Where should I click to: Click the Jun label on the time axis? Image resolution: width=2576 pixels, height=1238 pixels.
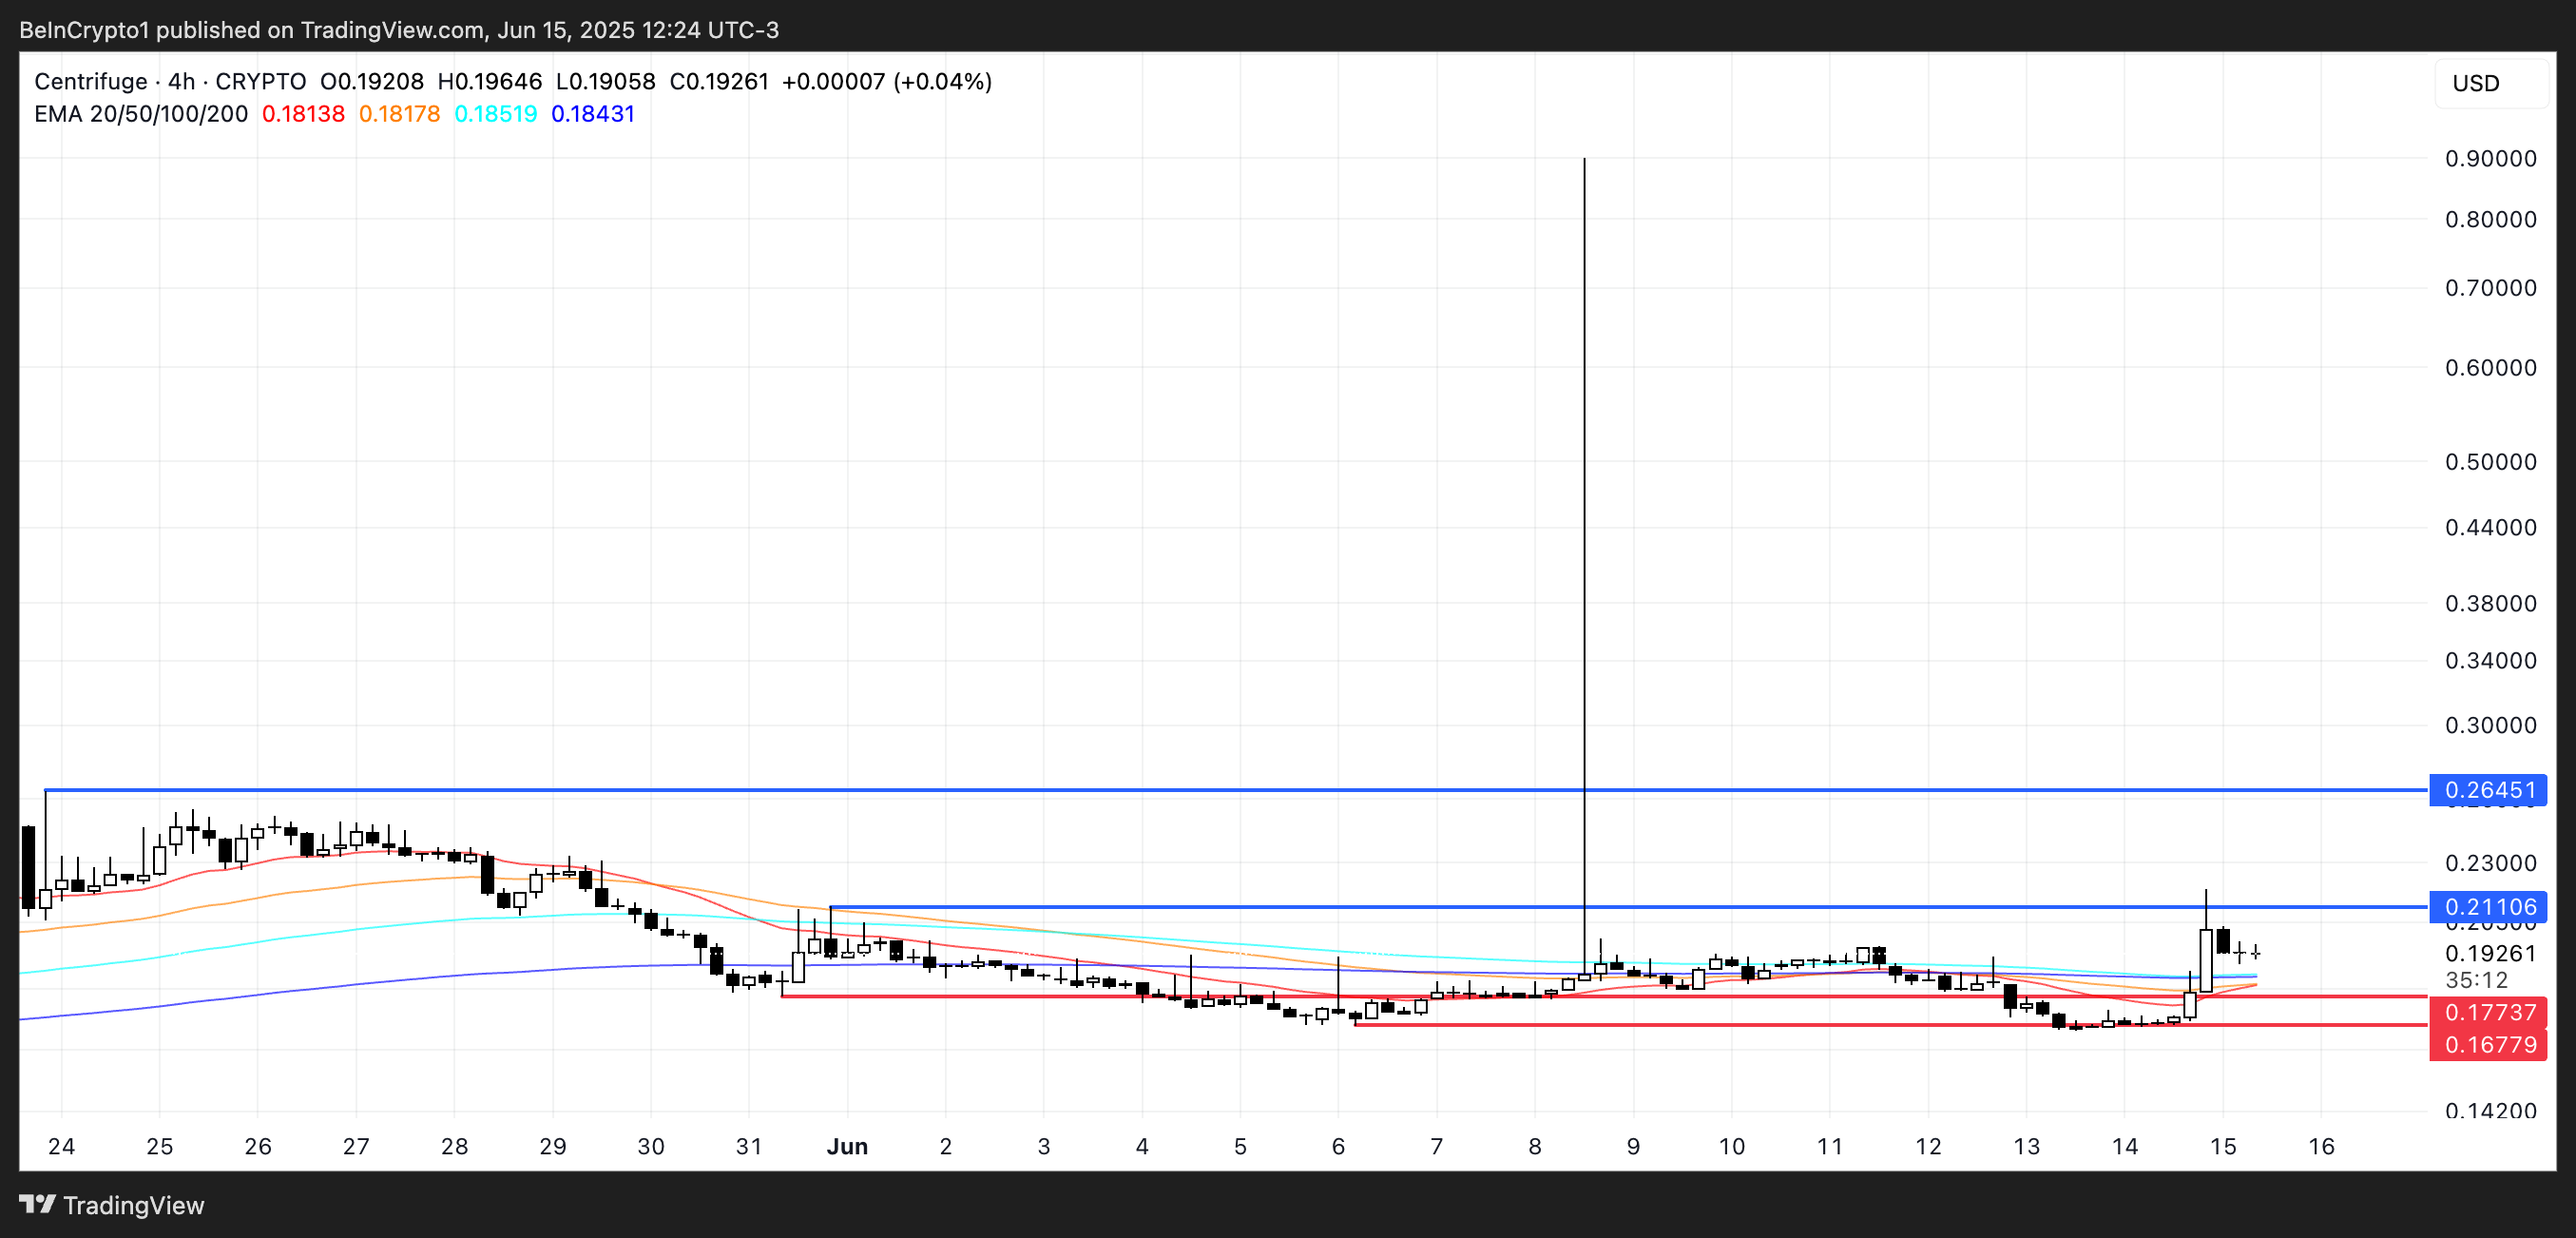pyautogui.click(x=849, y=1147)
